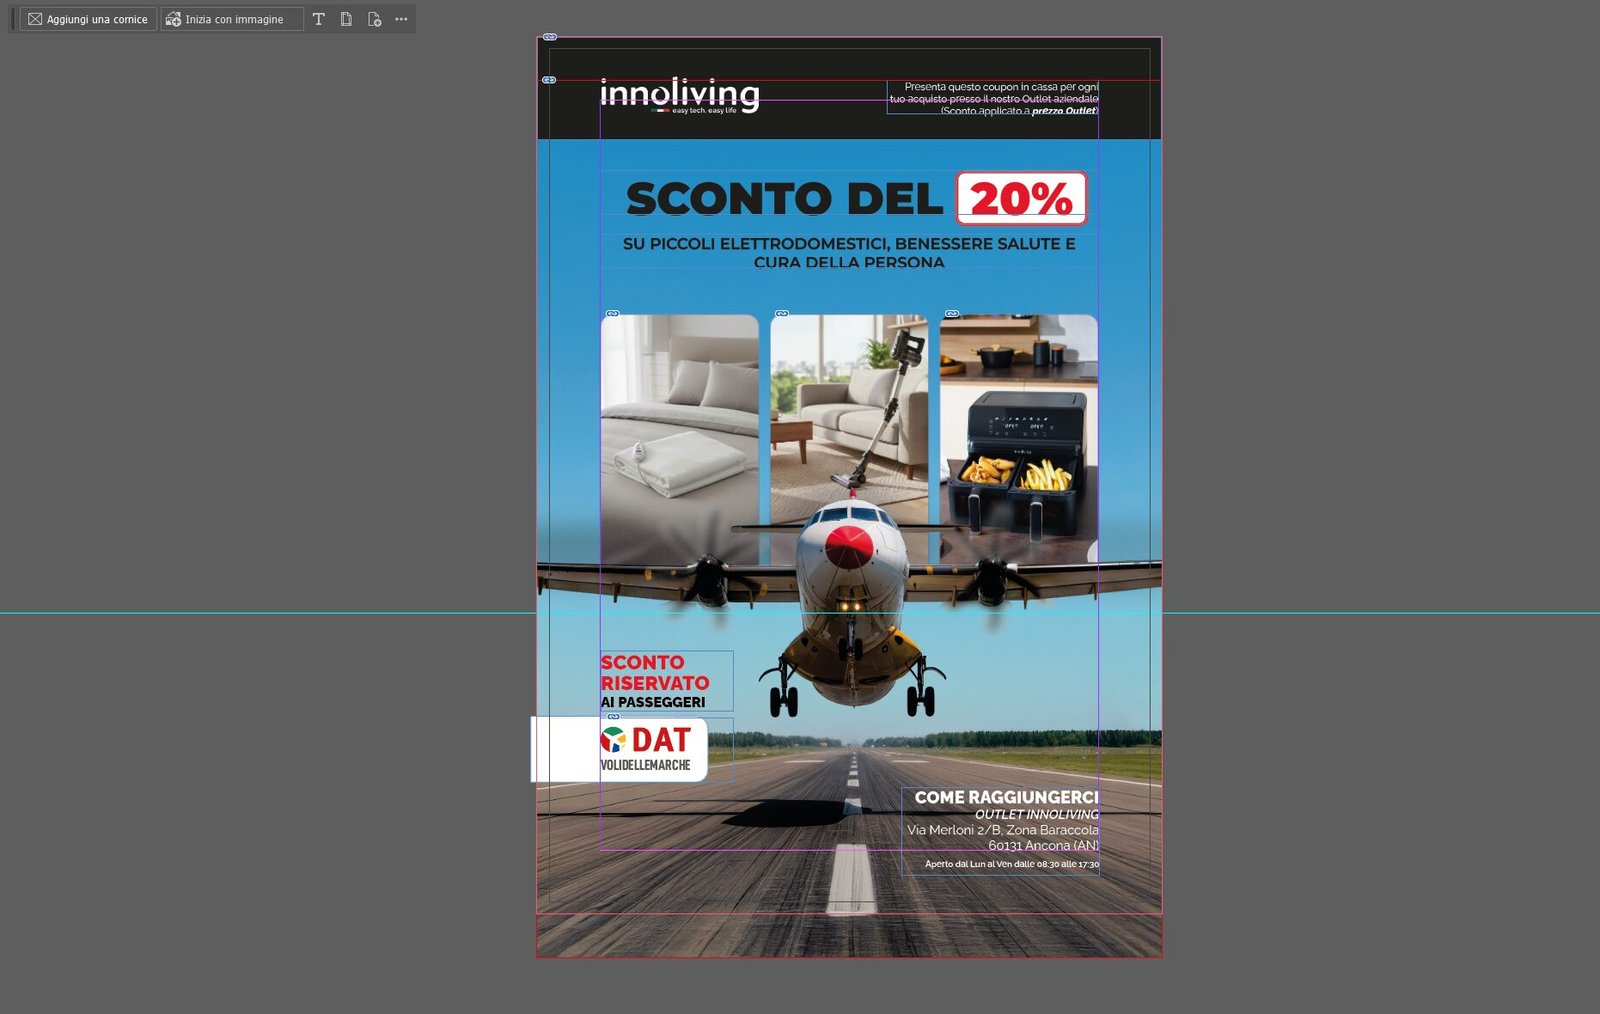Click the page document icon in the toolbar

(346, 19)
